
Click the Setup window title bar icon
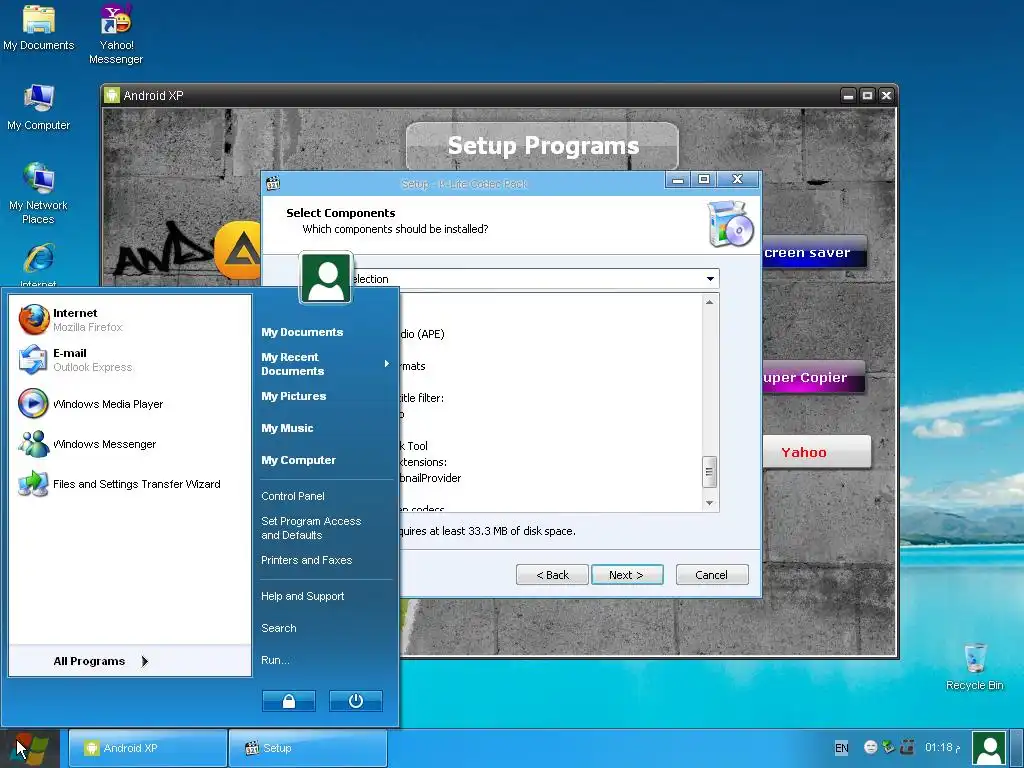click(x=274, y=184)
